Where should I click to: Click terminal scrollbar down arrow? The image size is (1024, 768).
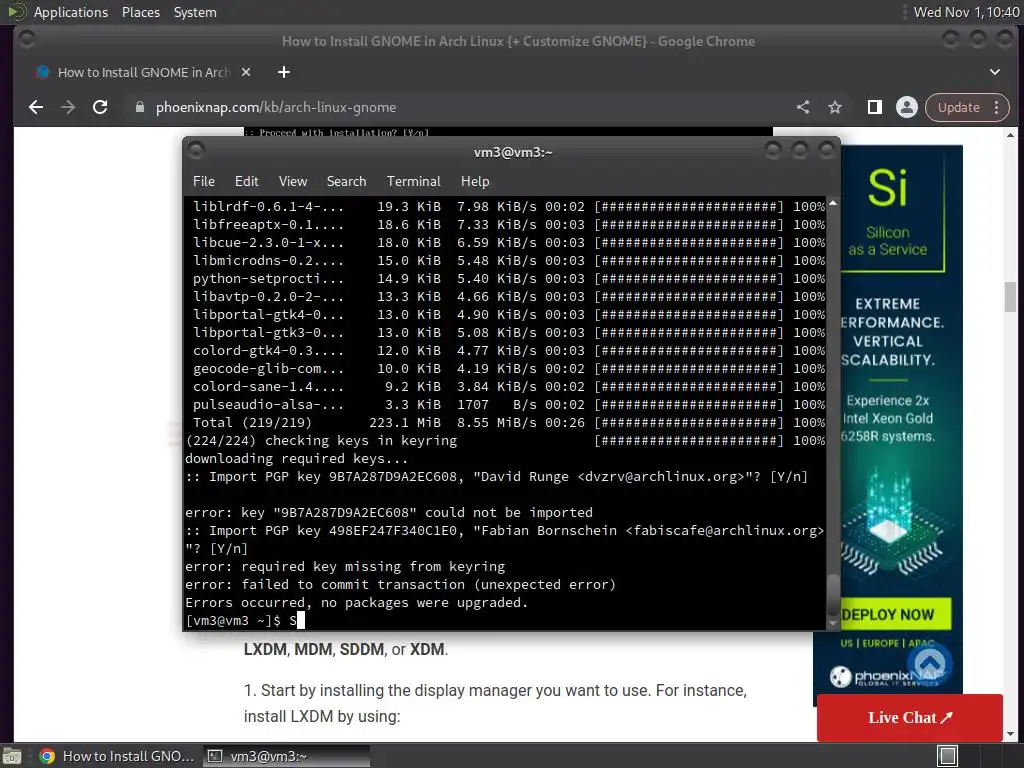(x=833, y=623)
